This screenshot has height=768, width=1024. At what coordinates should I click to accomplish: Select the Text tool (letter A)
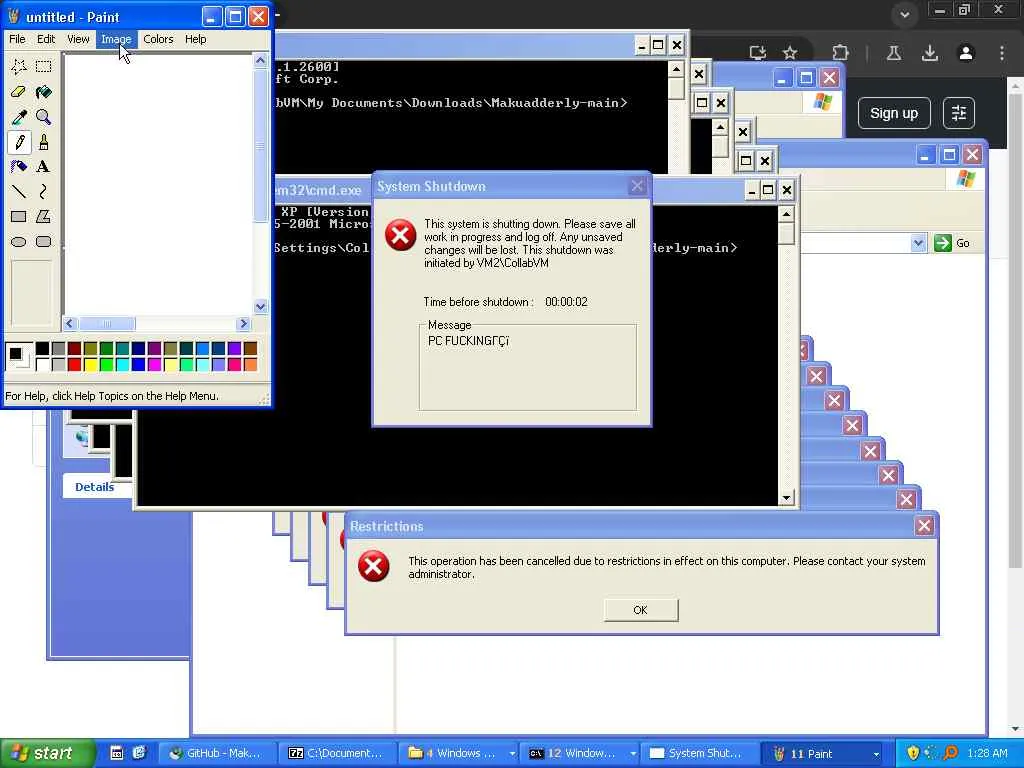pyautogui.click(x=44, y=167)
